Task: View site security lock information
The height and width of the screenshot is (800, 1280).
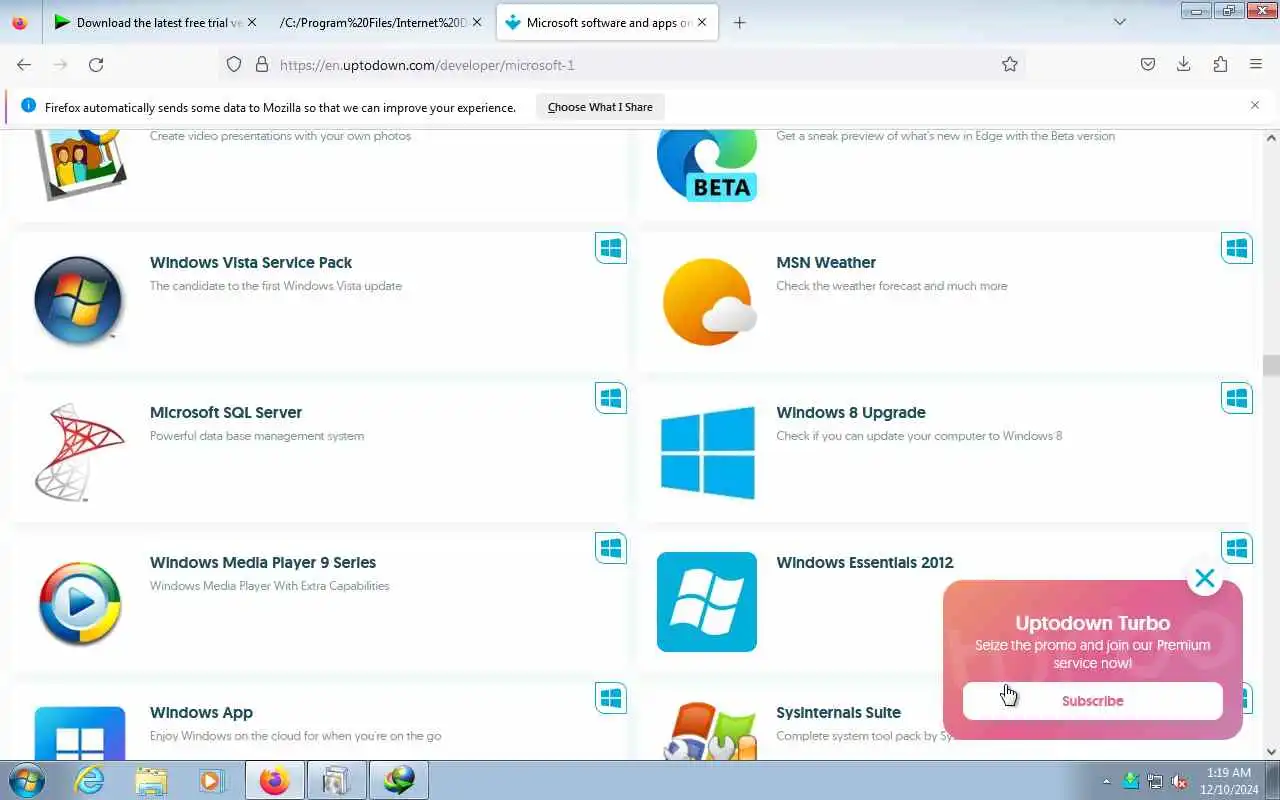Action: point(262,64)
